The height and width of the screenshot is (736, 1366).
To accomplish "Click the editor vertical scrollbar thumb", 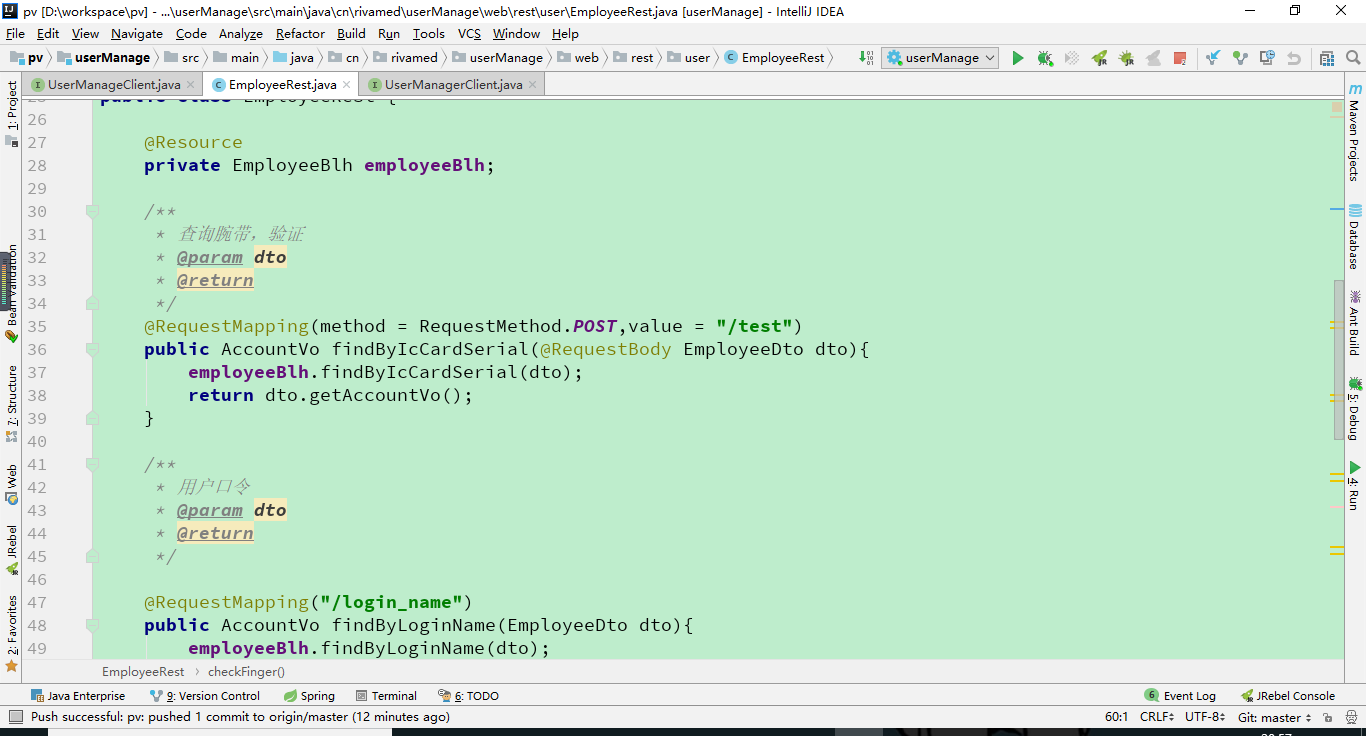I will pyautogui.click(x=1339, y=360).
